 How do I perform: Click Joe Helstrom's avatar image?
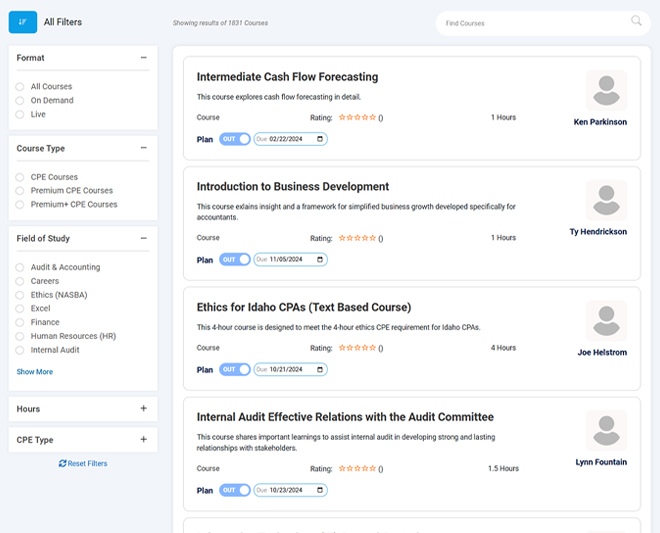pos(606,321)
